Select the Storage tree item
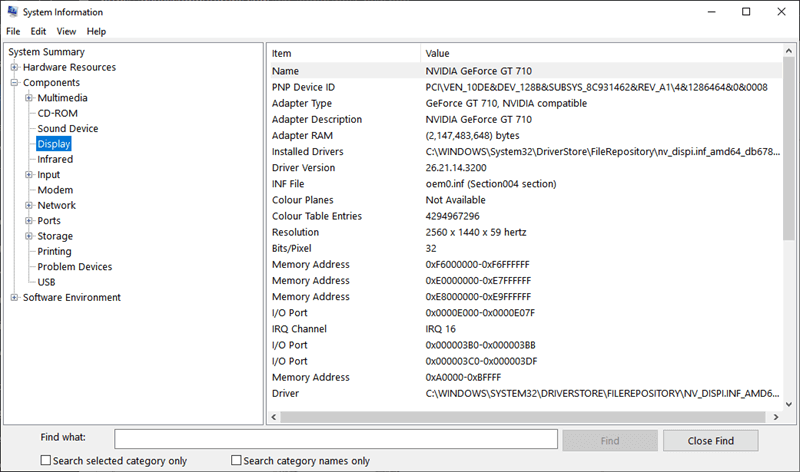800x472 pixels. point(55,236)
